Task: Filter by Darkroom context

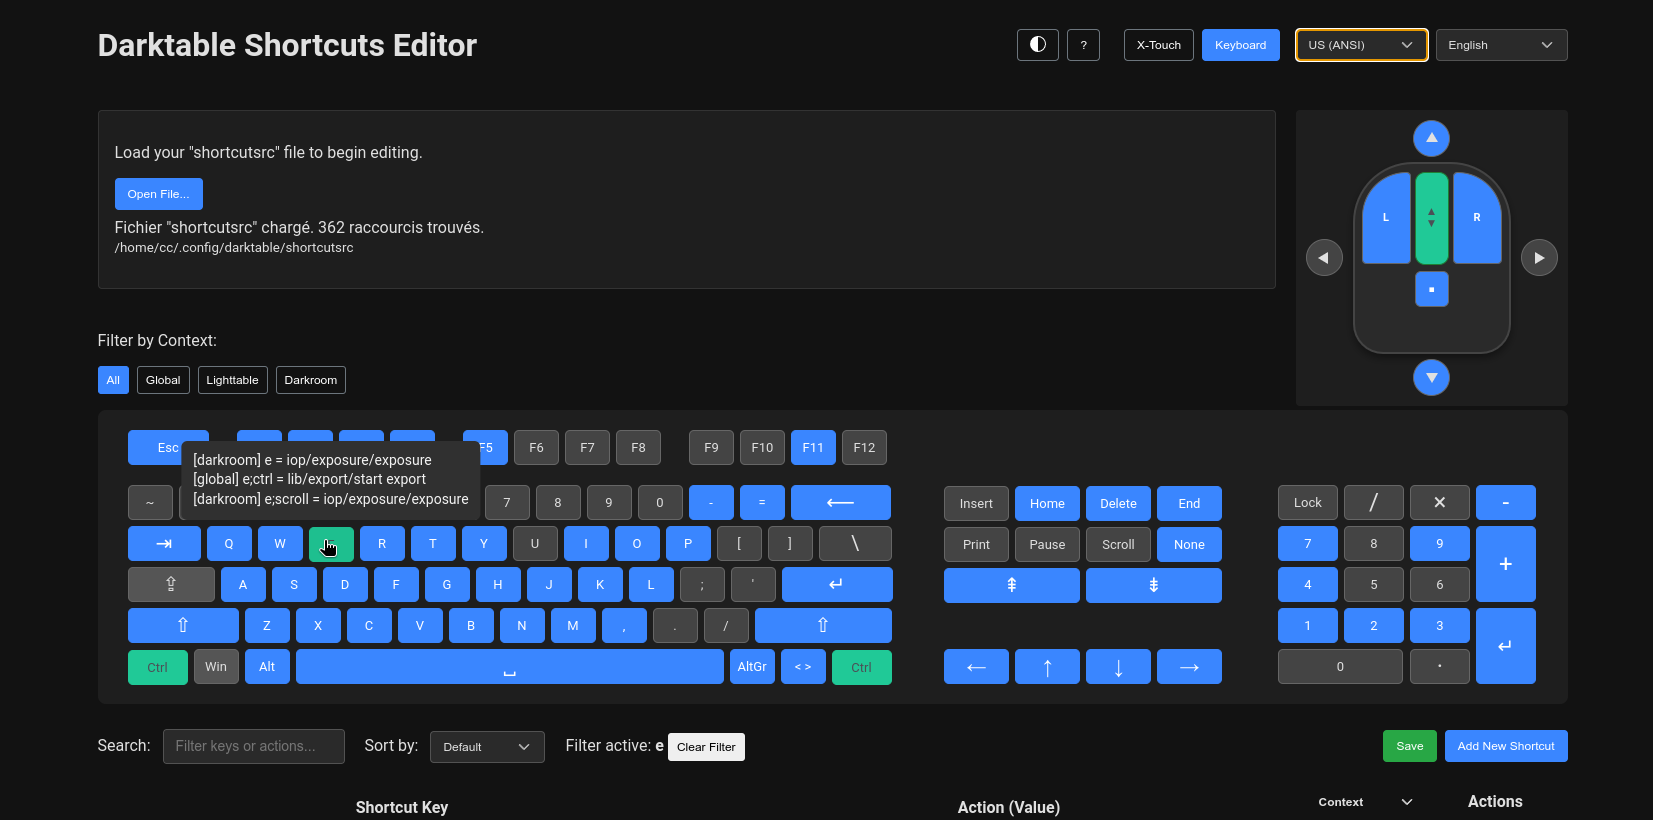Action: tap(310, 380)
